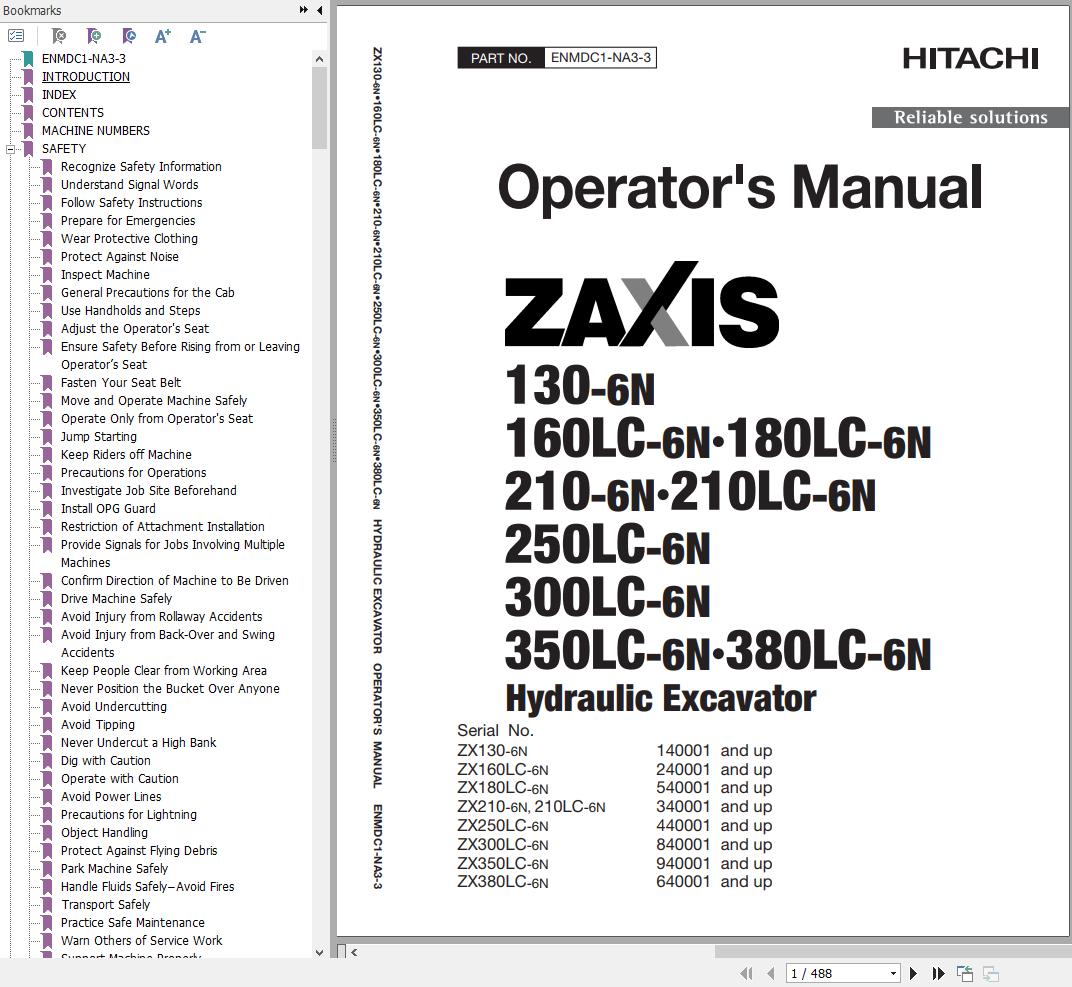Jump to the last page button
The width and height of the screenshot is (1072, 987).
pos(939,973)
